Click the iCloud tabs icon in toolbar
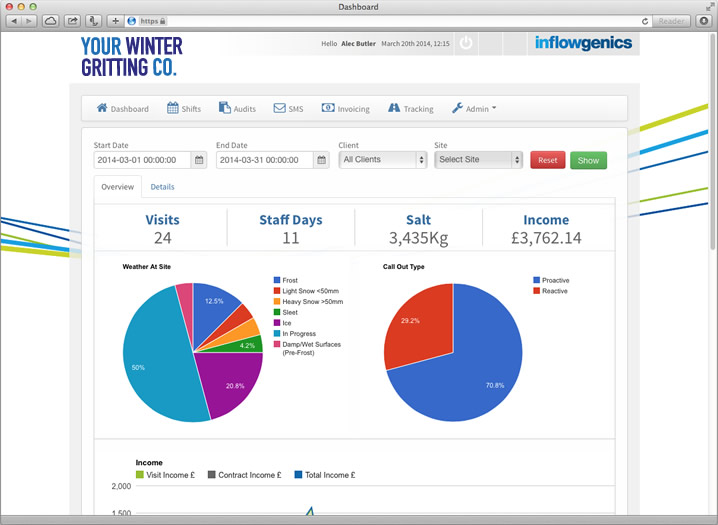 coord(50,20)
